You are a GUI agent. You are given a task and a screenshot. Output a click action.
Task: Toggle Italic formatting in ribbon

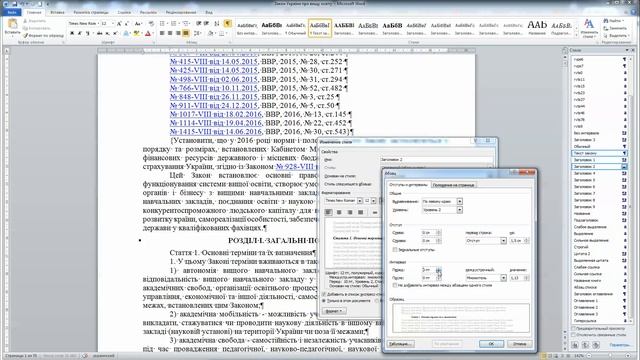(80, 33)
